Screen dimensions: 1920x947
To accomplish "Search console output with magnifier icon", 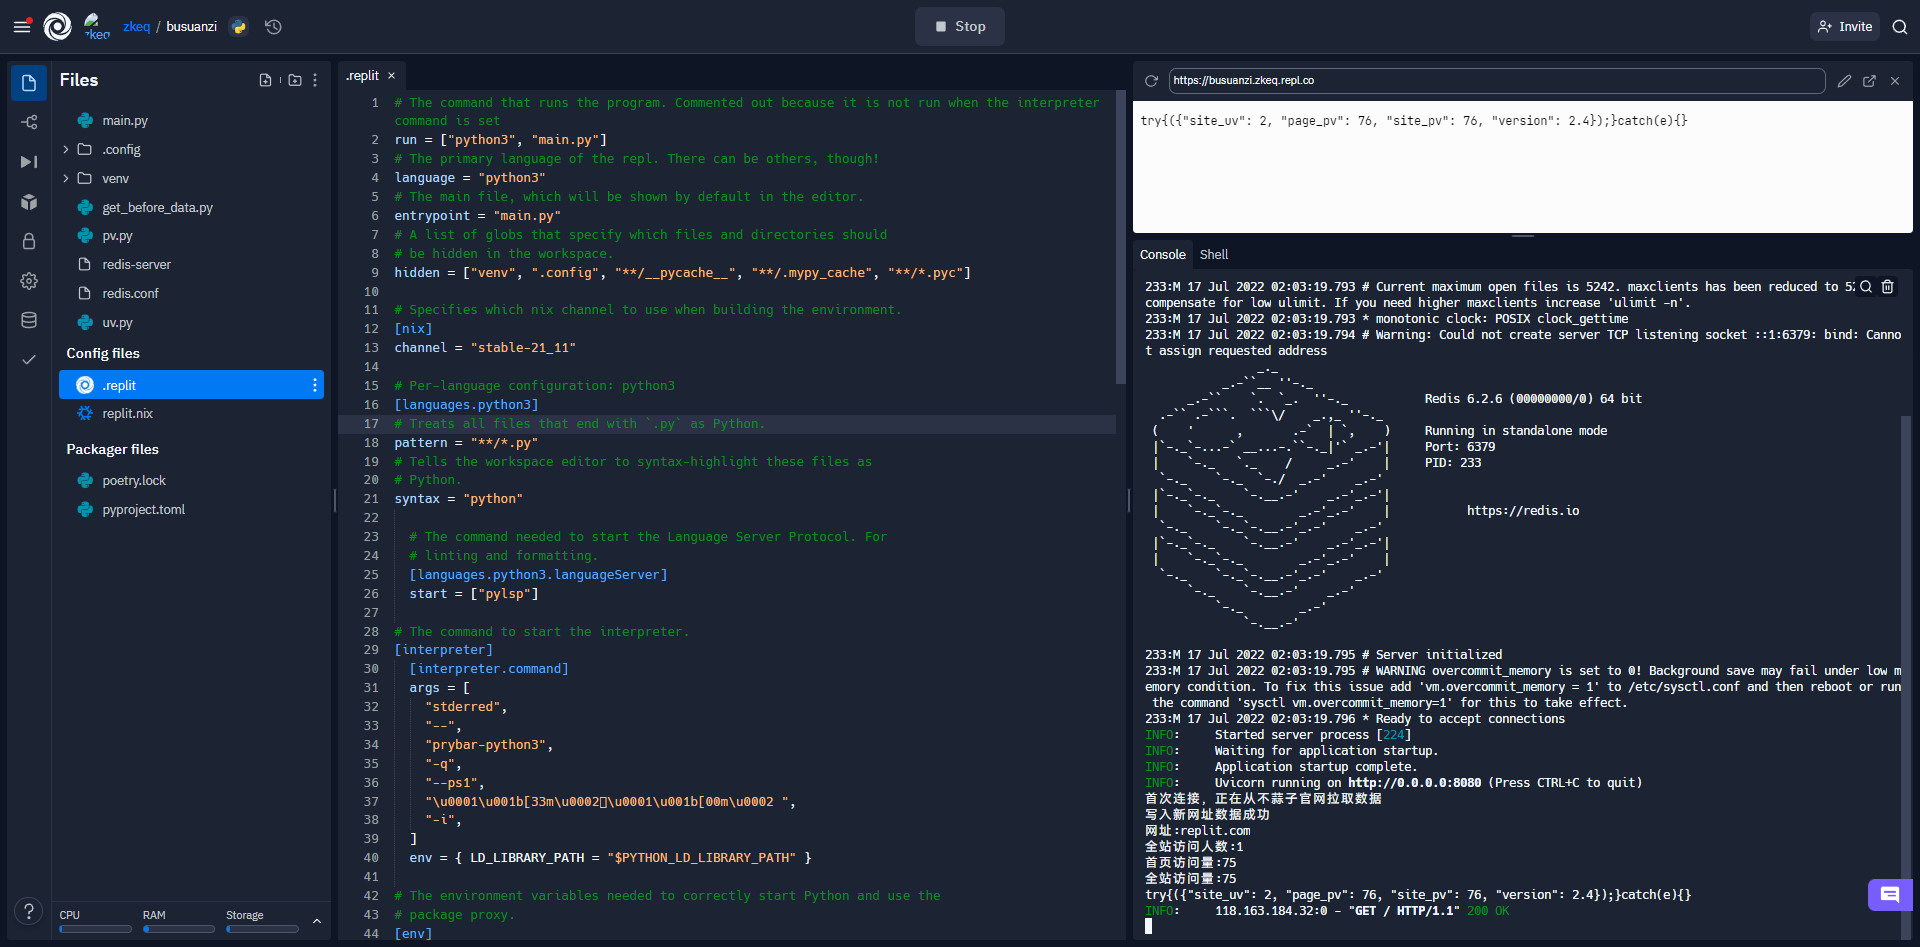I will tap(1867, 287).
